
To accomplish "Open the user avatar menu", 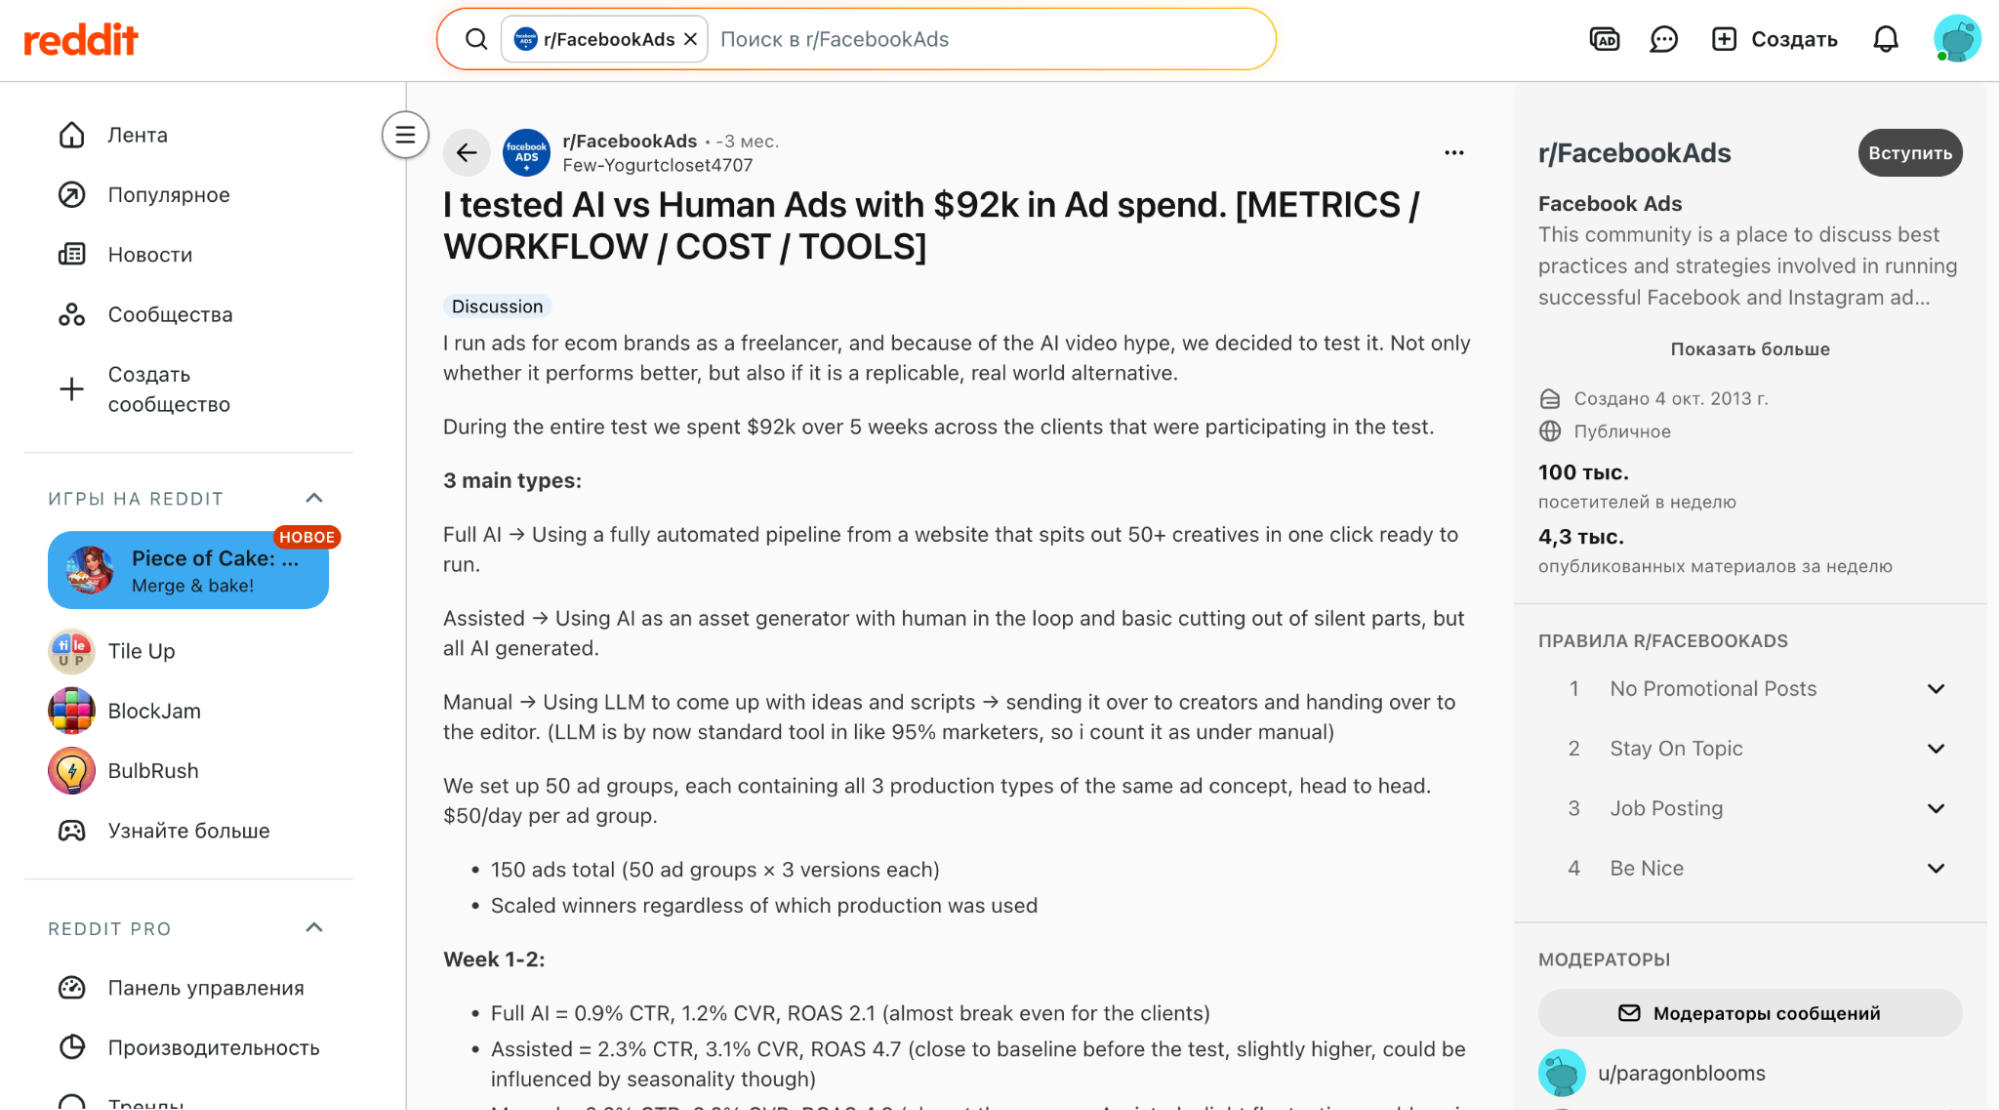I will [x=1956, y=39].
